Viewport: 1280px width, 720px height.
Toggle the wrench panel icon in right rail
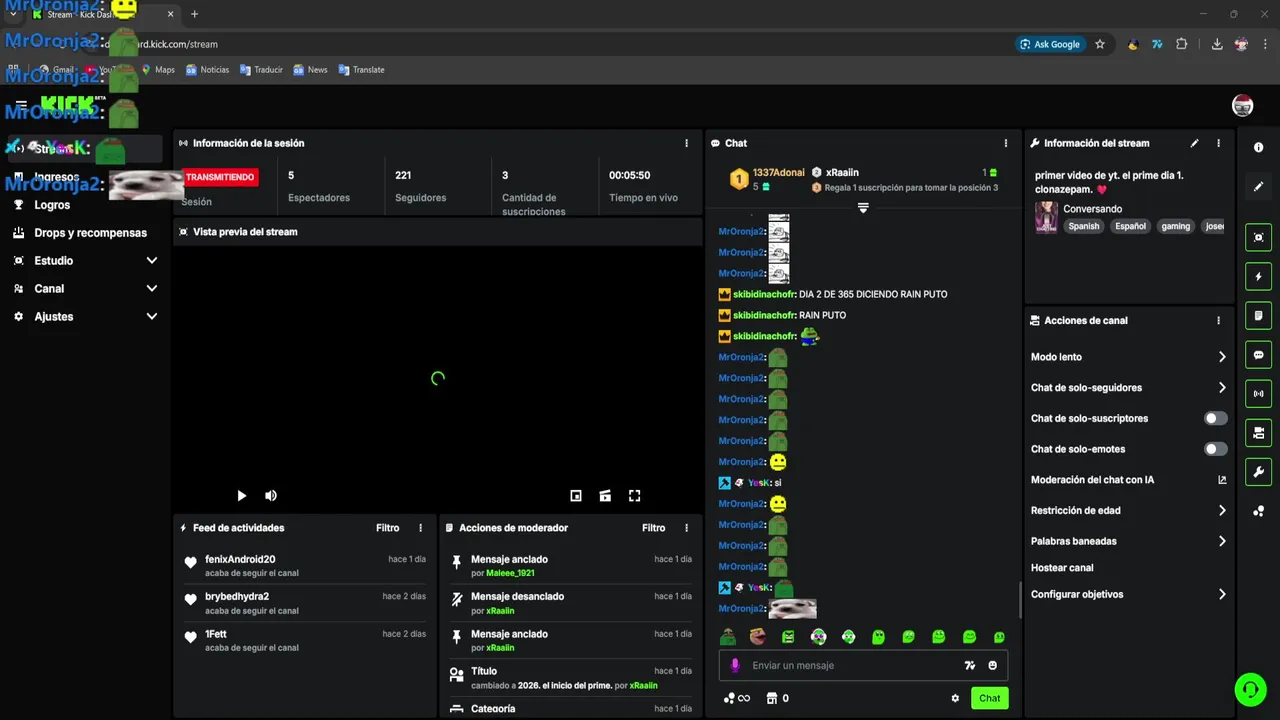click(1258, 472)
